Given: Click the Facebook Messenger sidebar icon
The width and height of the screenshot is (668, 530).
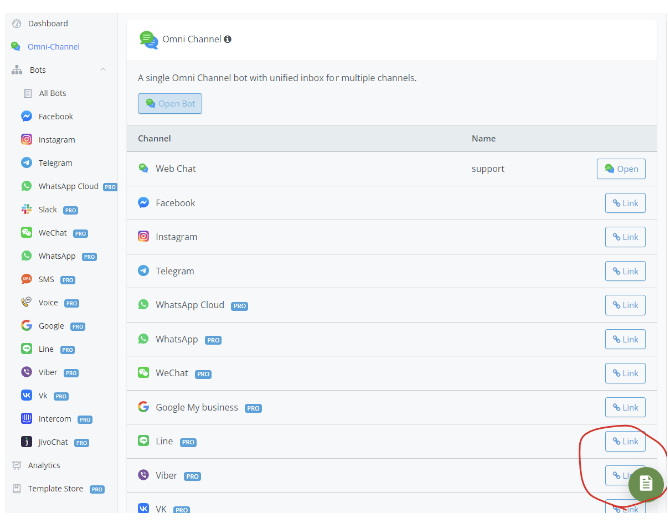Looking at the screenshot, I should click(26, 116).
